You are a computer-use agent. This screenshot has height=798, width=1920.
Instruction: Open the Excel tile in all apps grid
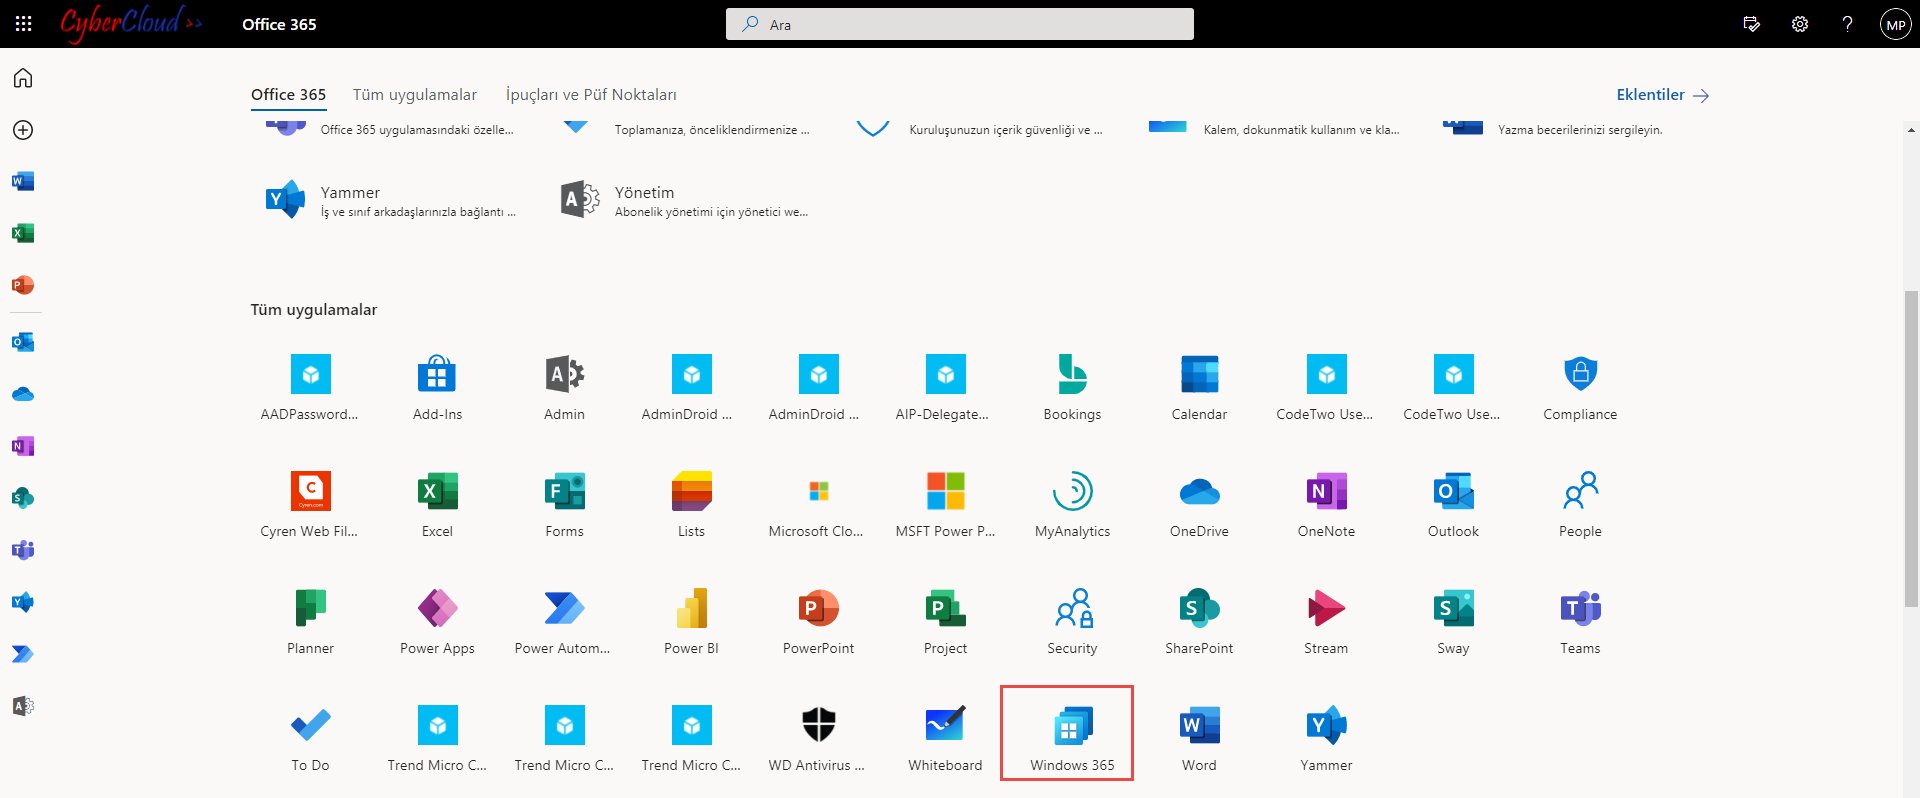(x=437, y=505)
